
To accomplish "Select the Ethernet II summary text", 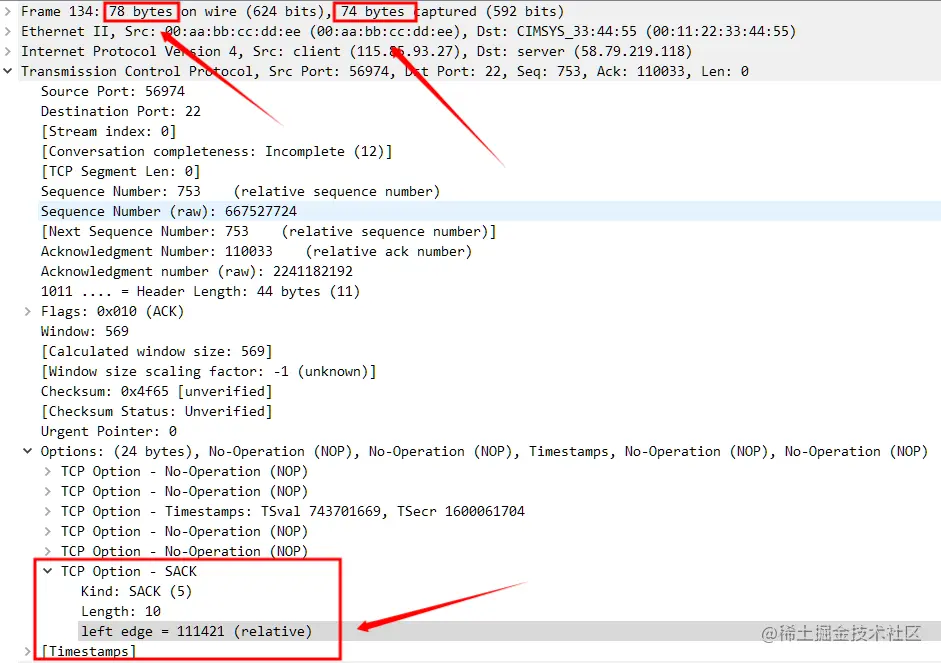I will click(x=409, y=31).
